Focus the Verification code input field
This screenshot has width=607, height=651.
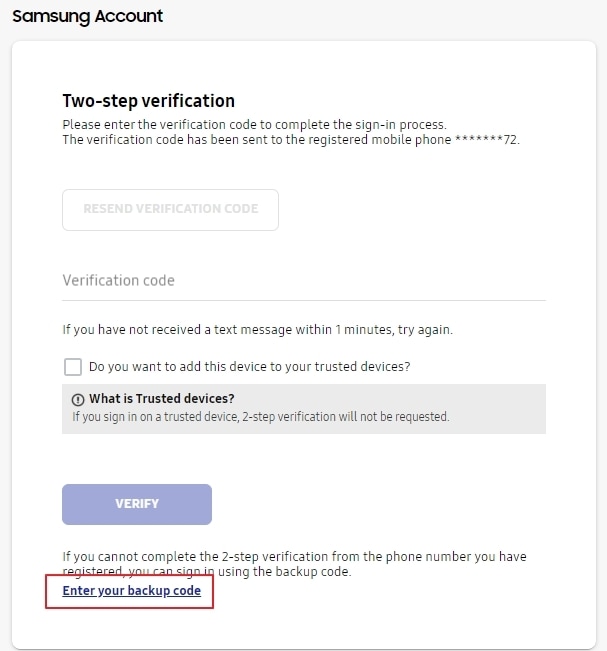304,281
